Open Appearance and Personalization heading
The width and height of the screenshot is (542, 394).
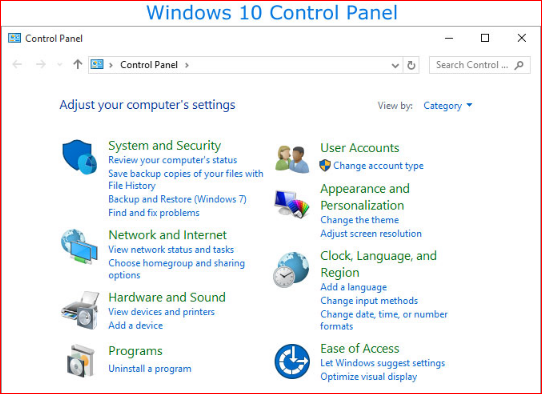click(365, 197)
